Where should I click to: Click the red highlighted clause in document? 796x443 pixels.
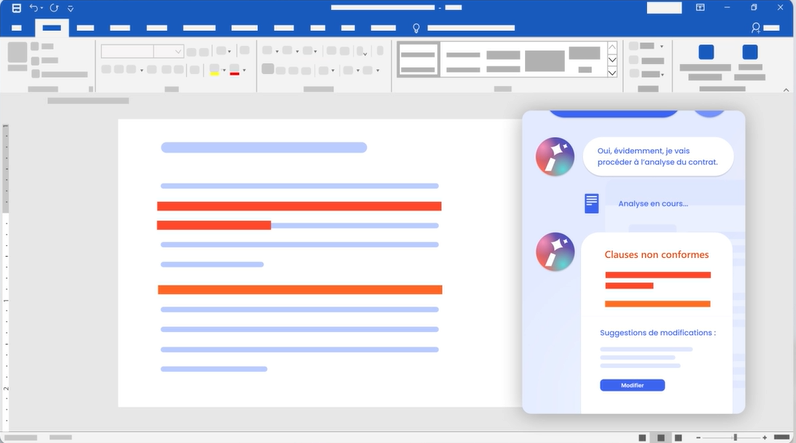point(299,206)
